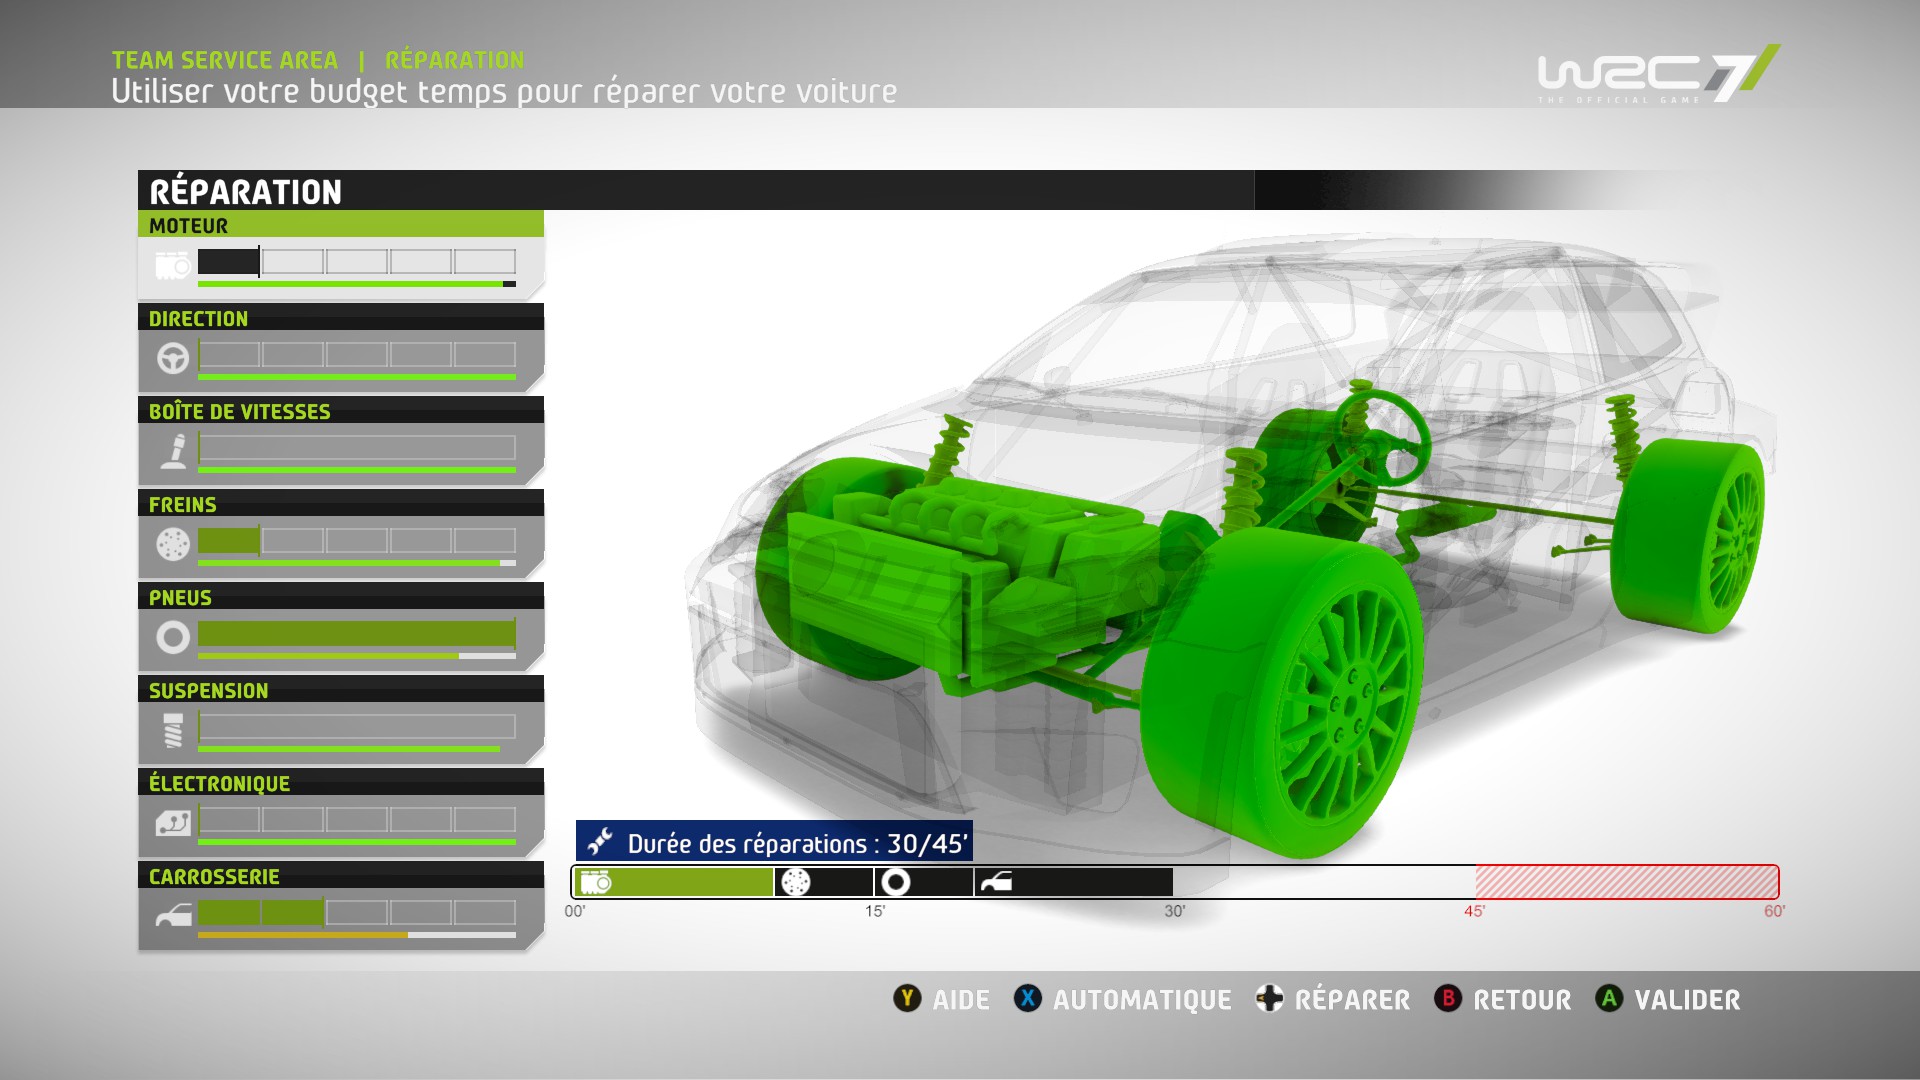The height and width of the screenshot is (1080, 1920).
Task: Click the Moteur repair segment bar
Action: [x=357, y=262]
